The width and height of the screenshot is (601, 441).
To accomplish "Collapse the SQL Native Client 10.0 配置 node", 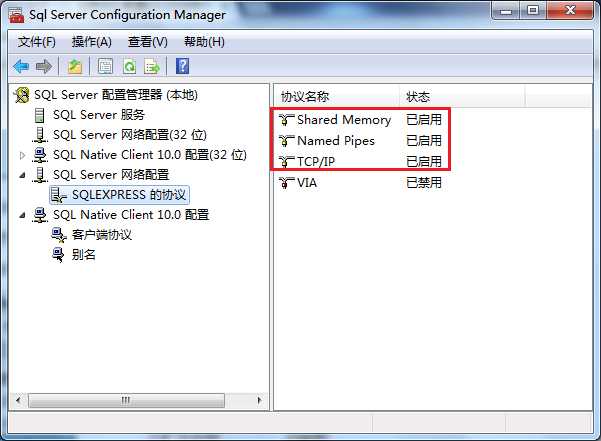I will (x=23, y=215).
